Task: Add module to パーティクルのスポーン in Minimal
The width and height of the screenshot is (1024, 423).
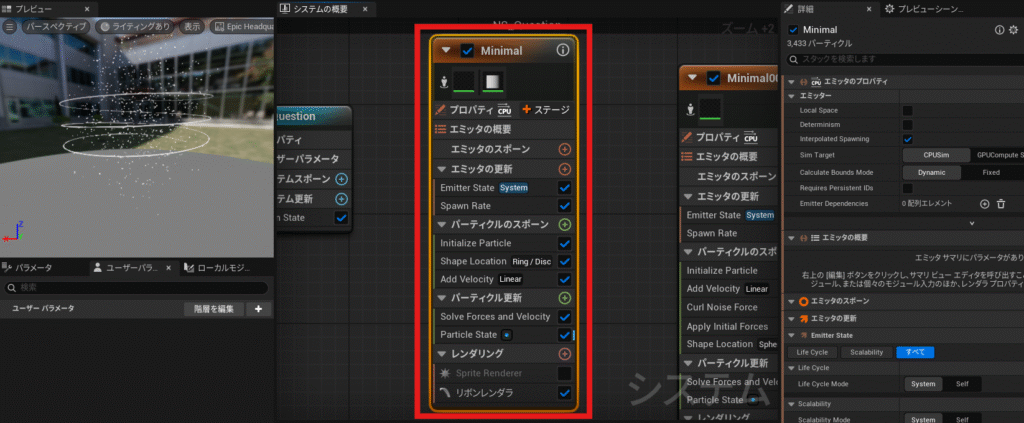Action: pos(565,225)
